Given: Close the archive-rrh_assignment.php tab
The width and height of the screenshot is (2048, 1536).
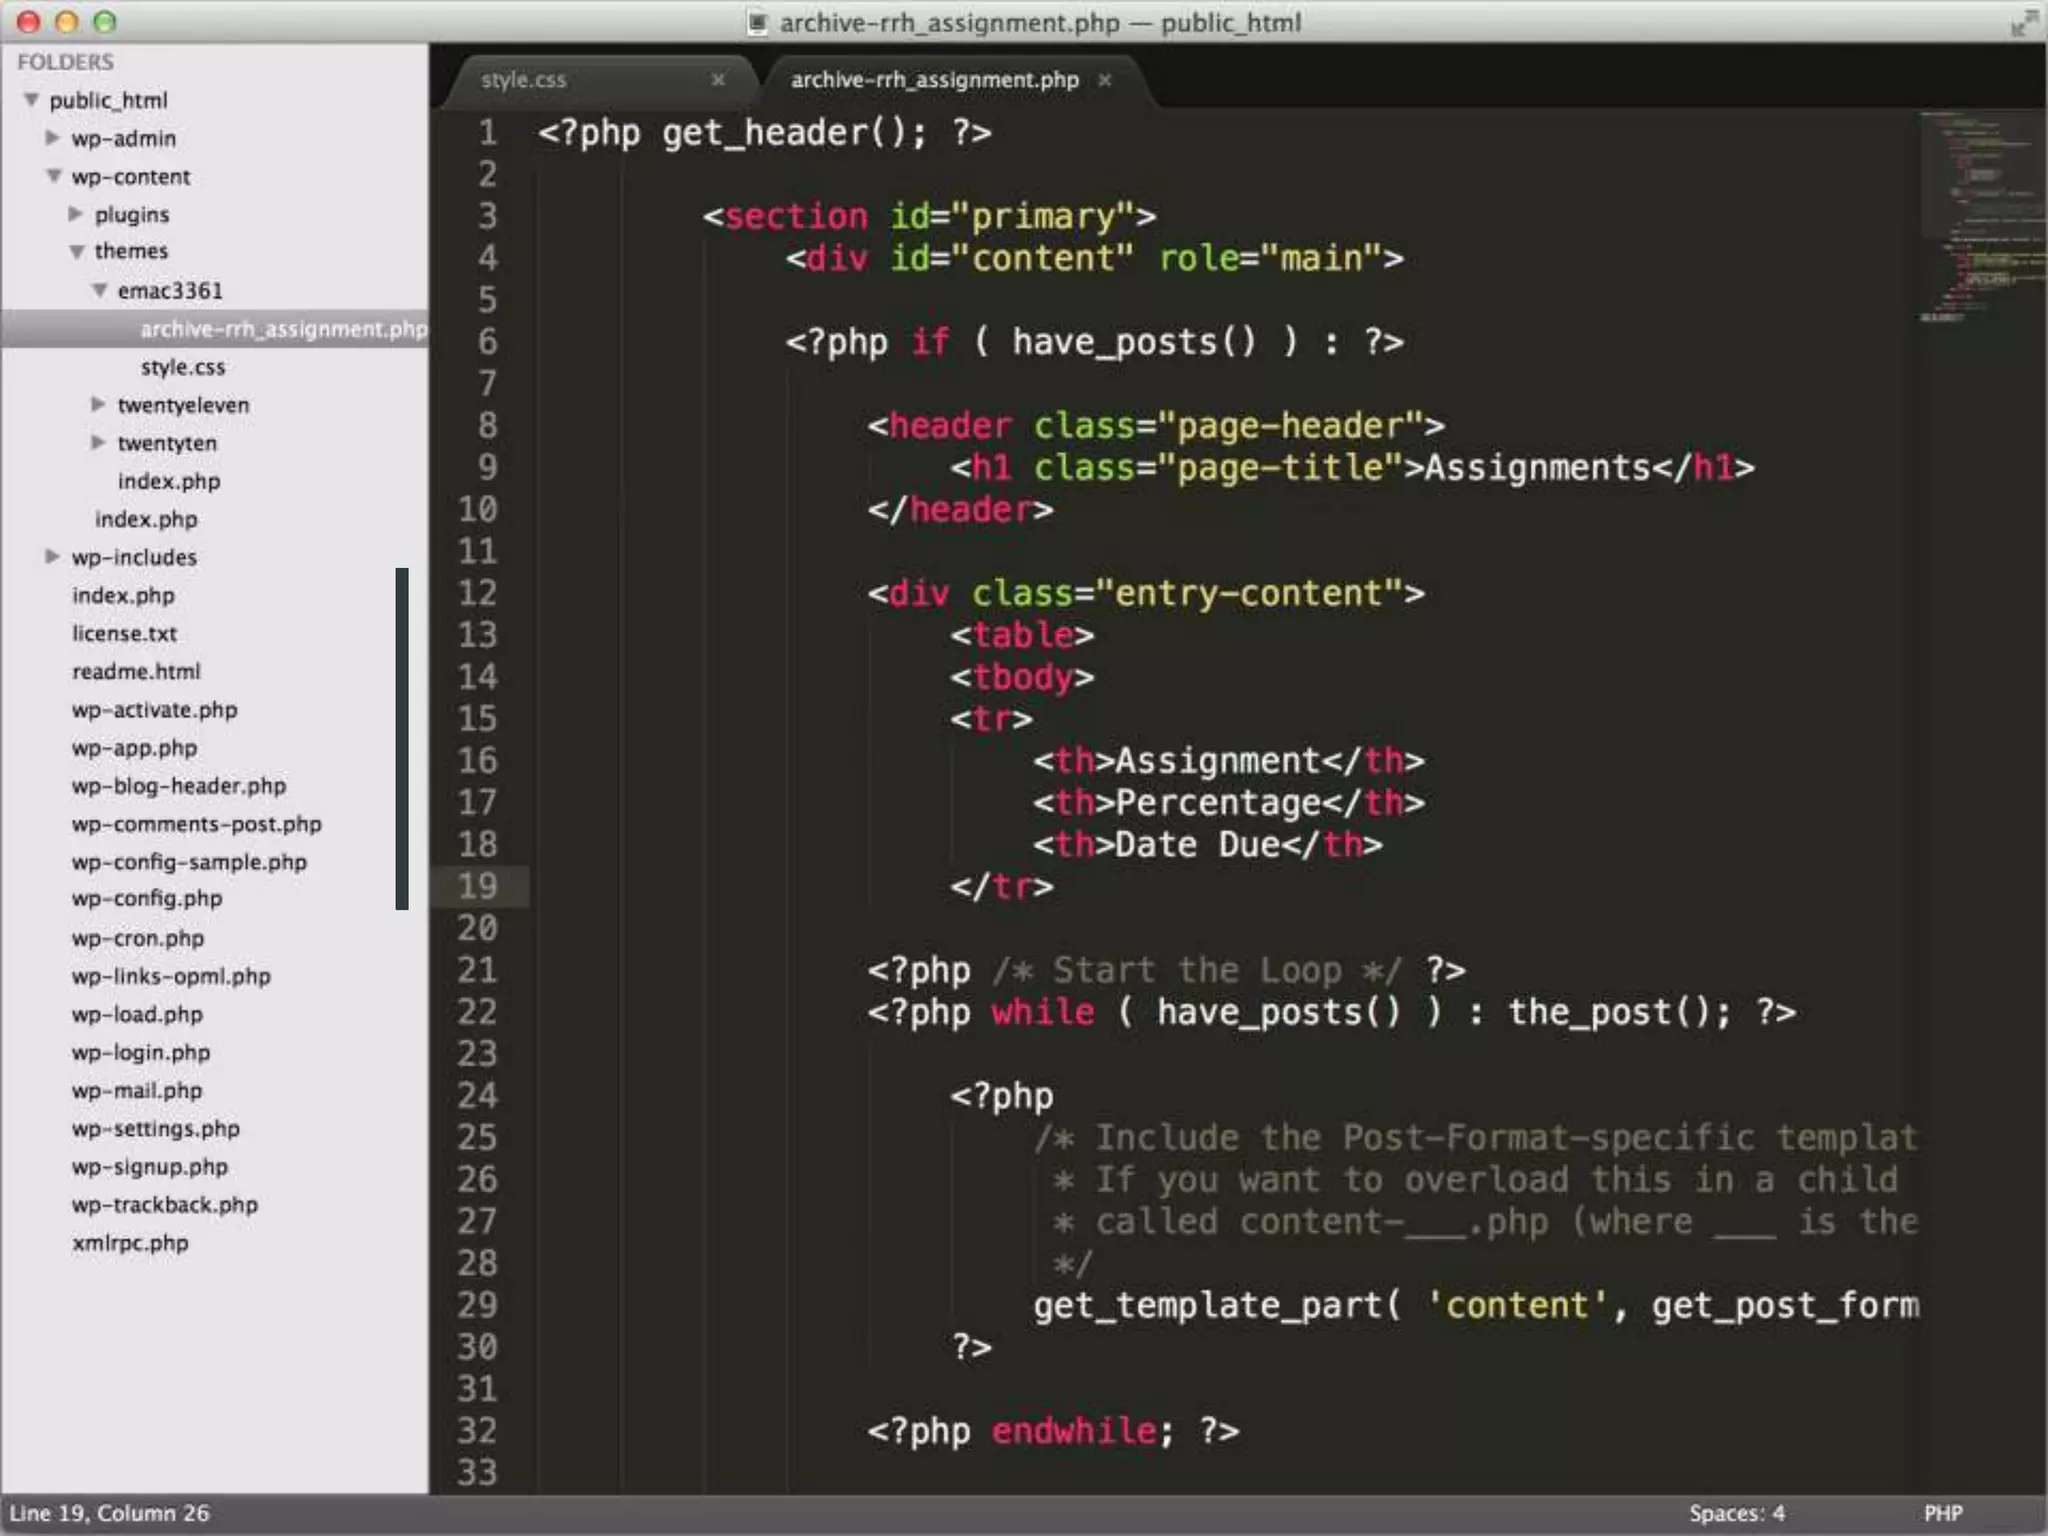Looking at the screenshot, I should 1104,80.
